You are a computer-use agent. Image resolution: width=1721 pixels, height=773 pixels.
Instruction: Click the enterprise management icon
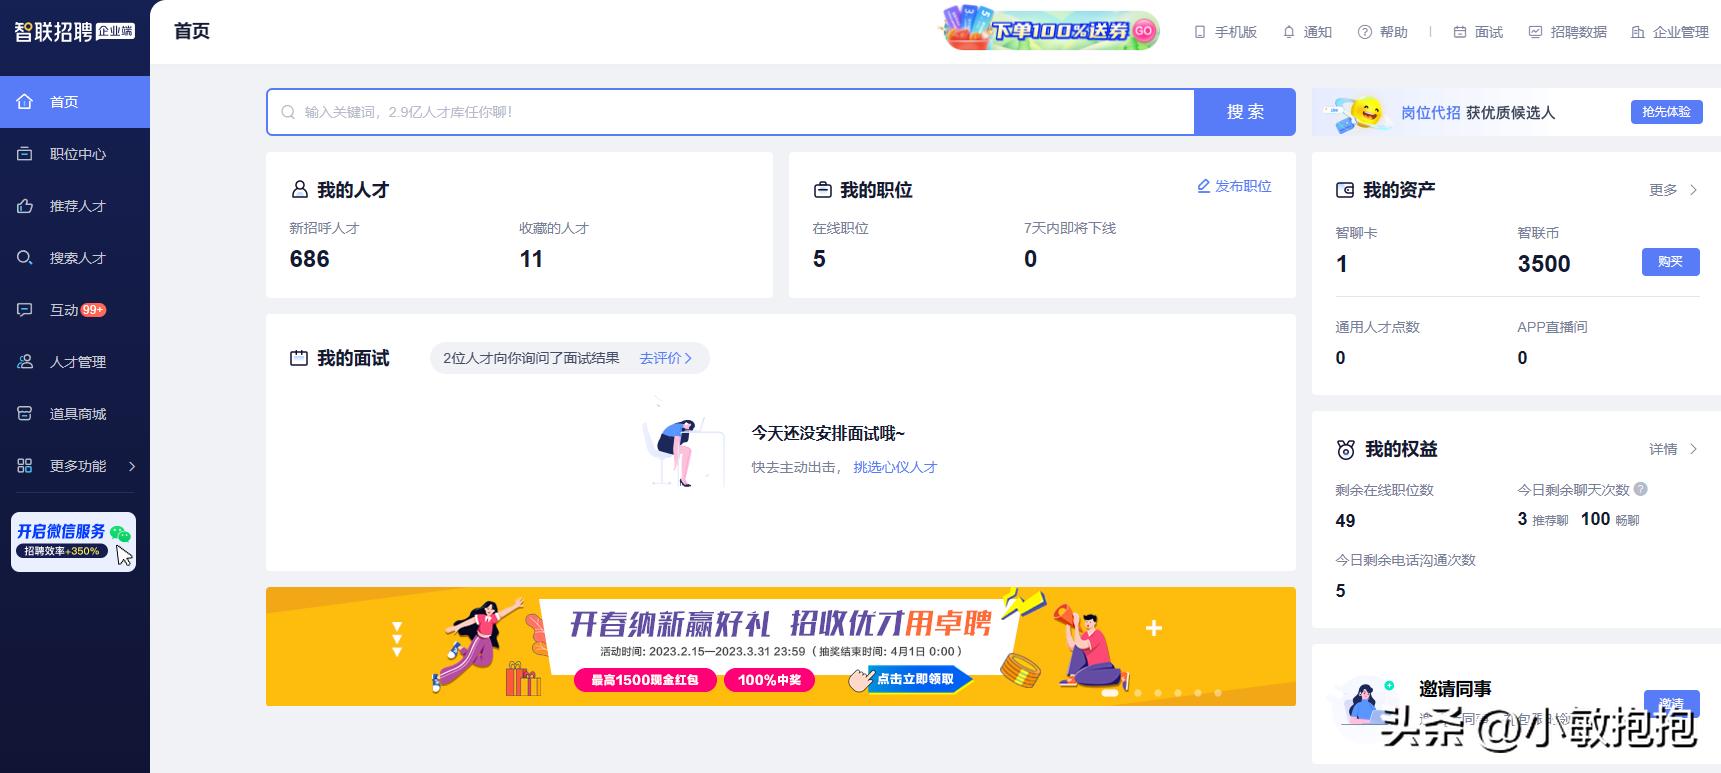[x=1637, y=32]
